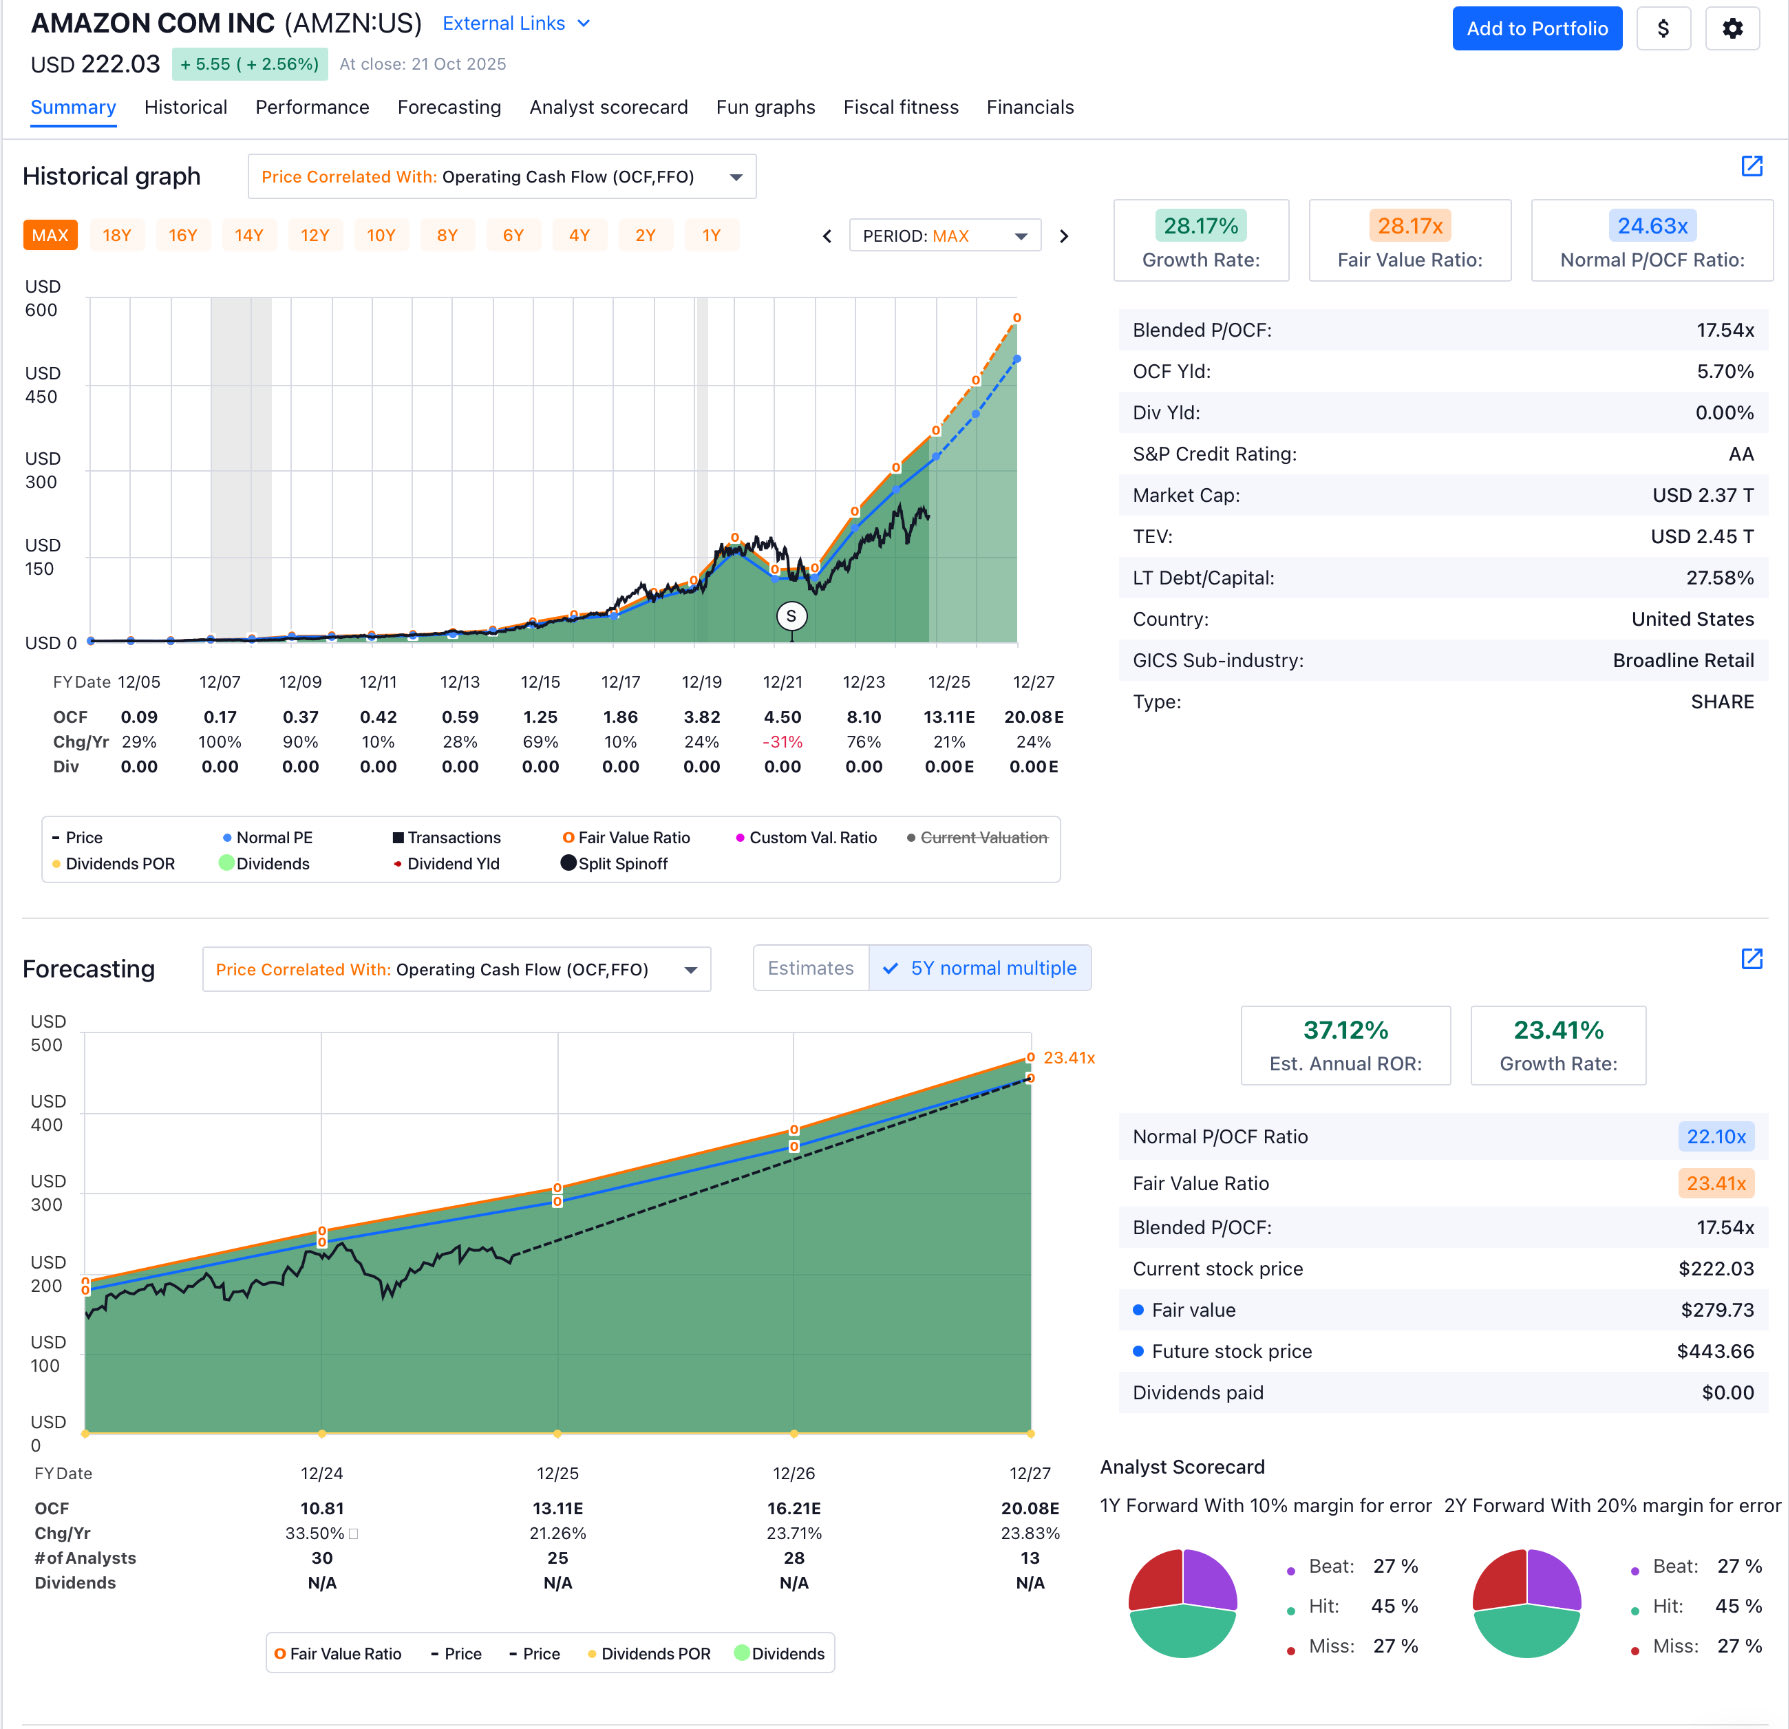This screenshot has width=1789, height=1729.
Task: Toggle the 5Y normal multiple option
Action: [x=980, y=967]
